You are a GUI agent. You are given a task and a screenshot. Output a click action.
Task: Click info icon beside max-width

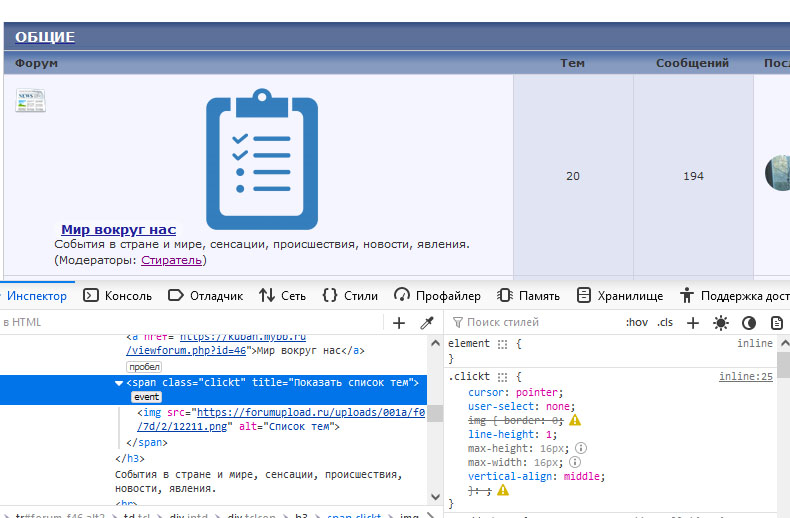coord(574,462)
